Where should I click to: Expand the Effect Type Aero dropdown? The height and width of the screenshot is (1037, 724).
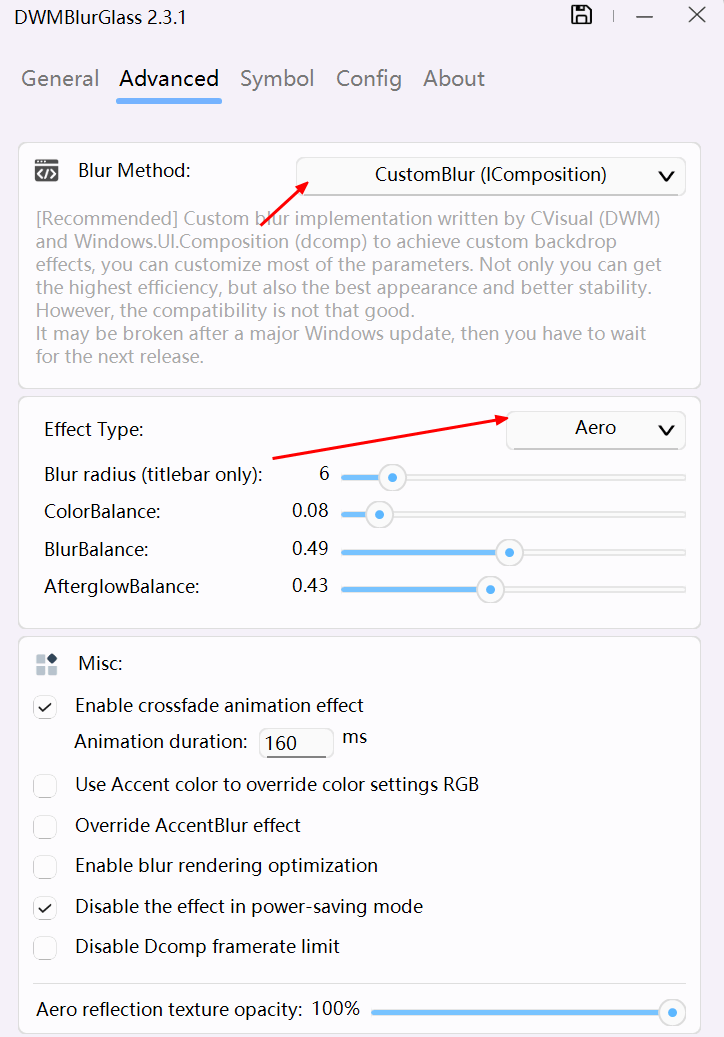click(596, 429)
